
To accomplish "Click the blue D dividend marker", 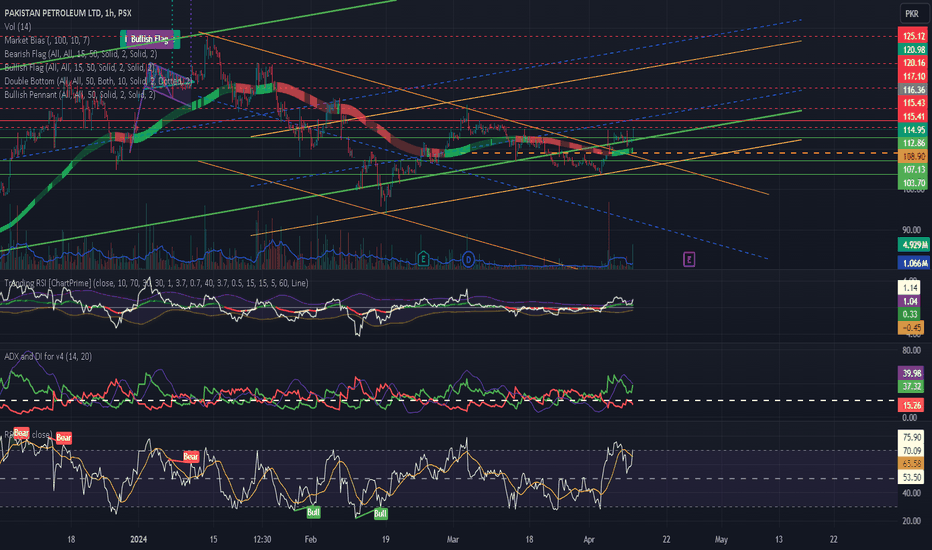I will pos(468,259).
